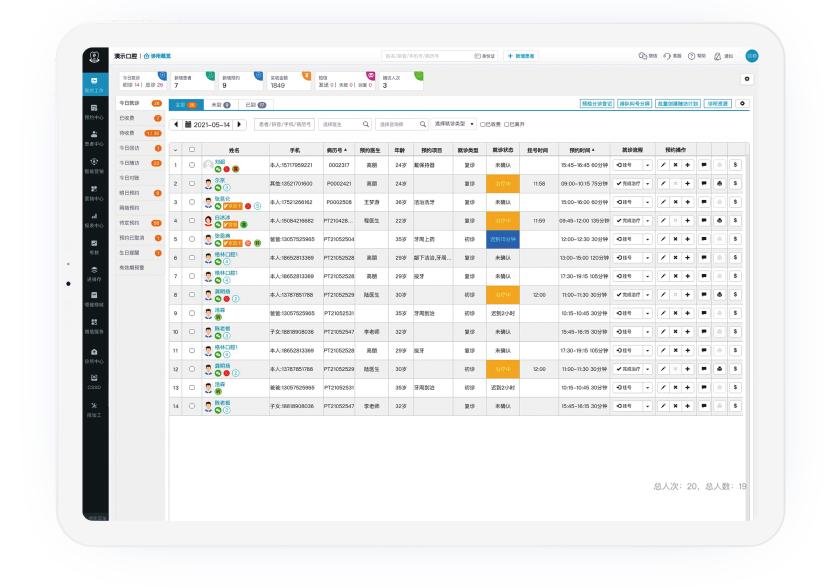
Task: Click the WeChat chat icon in header
Action: (x=643, y=56)
